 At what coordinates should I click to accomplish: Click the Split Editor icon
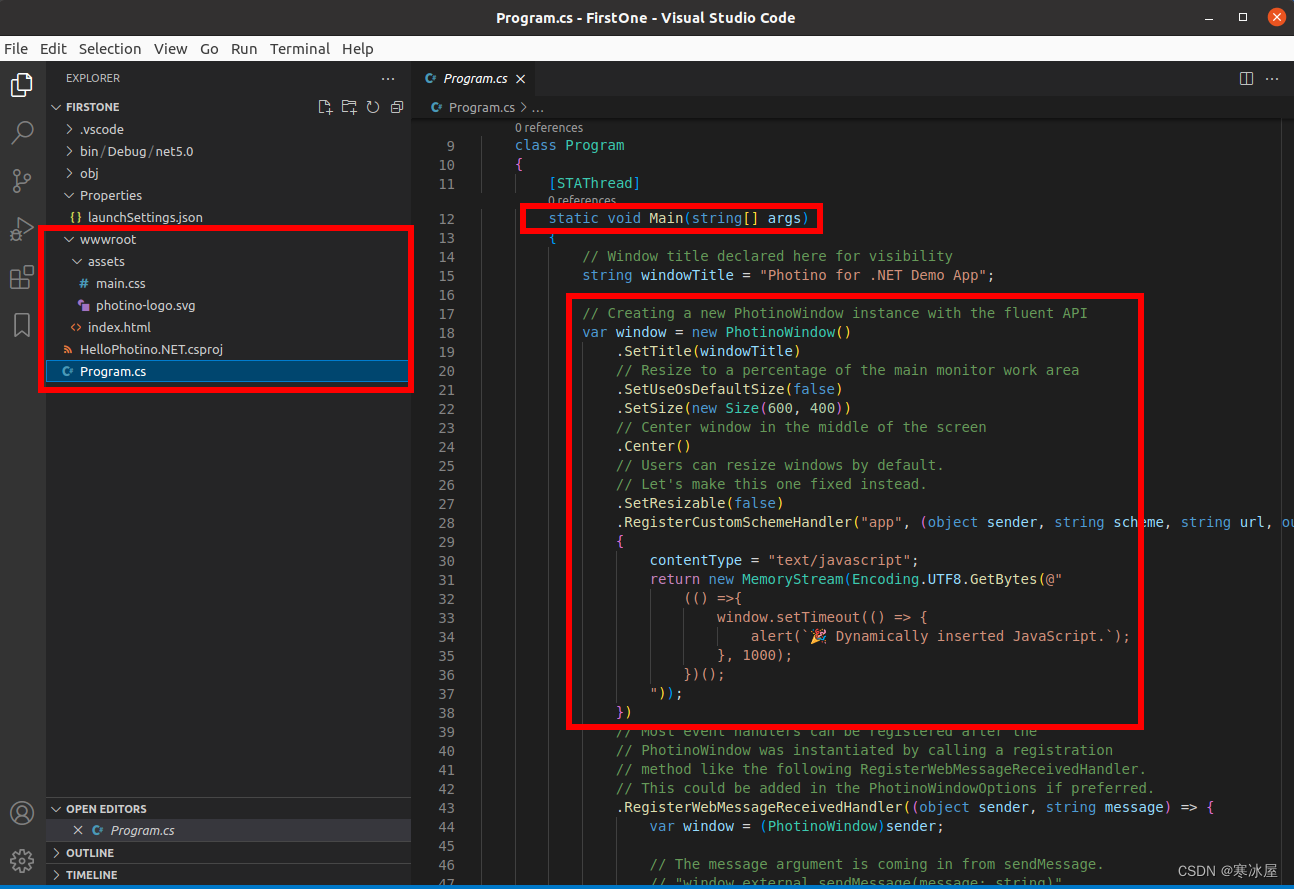1246,78
